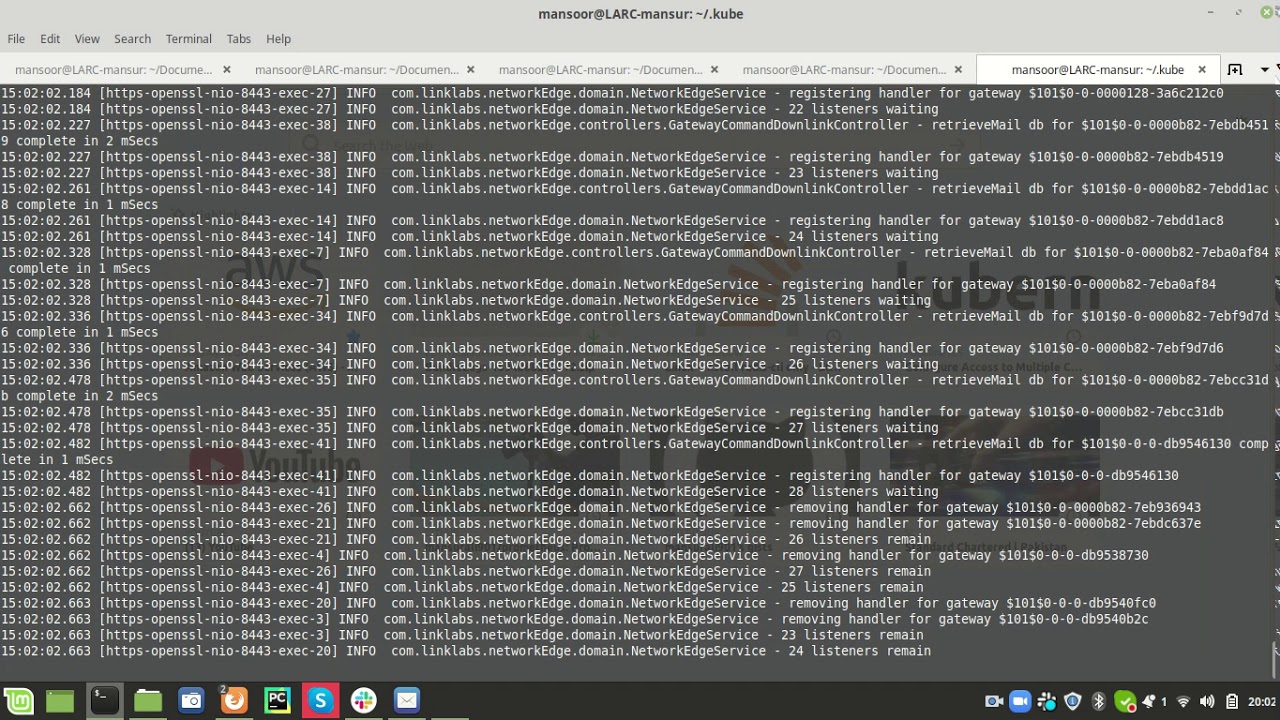1280x720 pixels.
Task: Open the notifications bell in the tray
Action: pyautogui.click(x=1149, y=702)
